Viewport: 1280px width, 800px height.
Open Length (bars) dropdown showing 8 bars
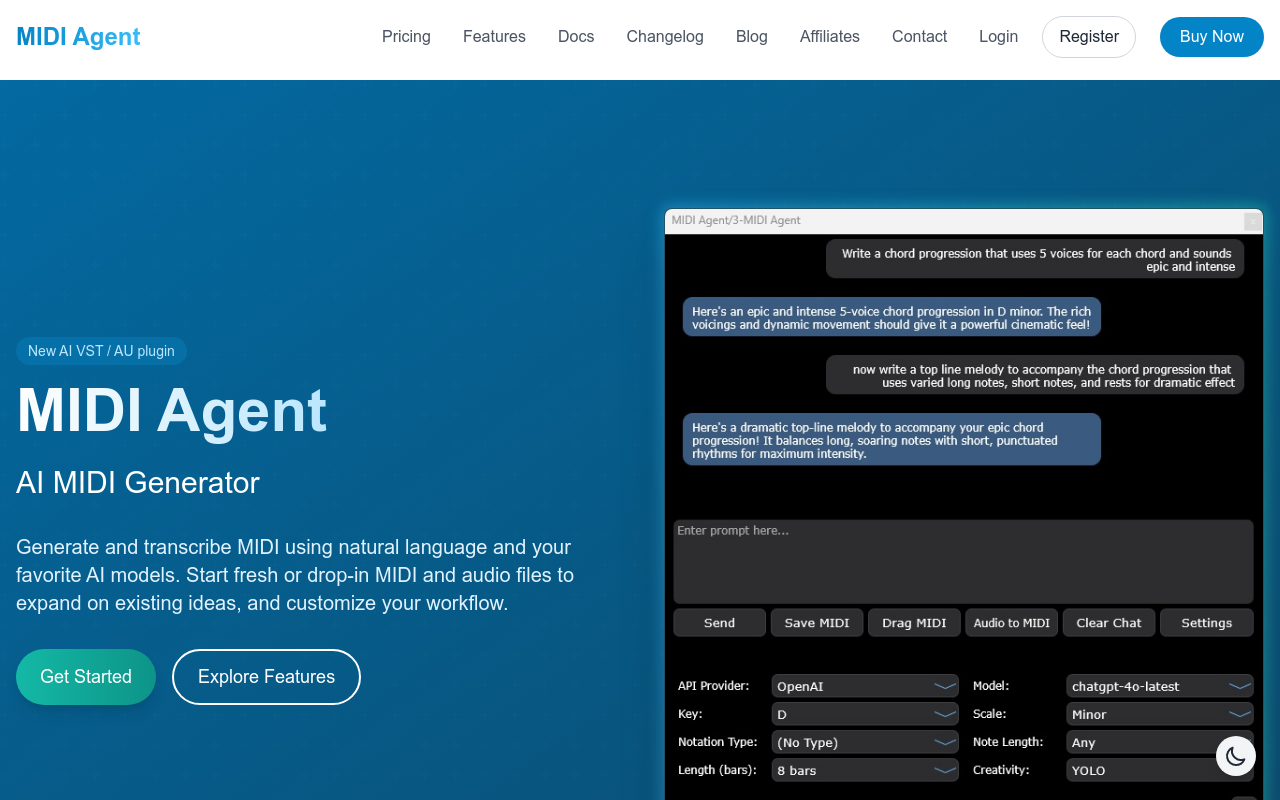[866, 770]
